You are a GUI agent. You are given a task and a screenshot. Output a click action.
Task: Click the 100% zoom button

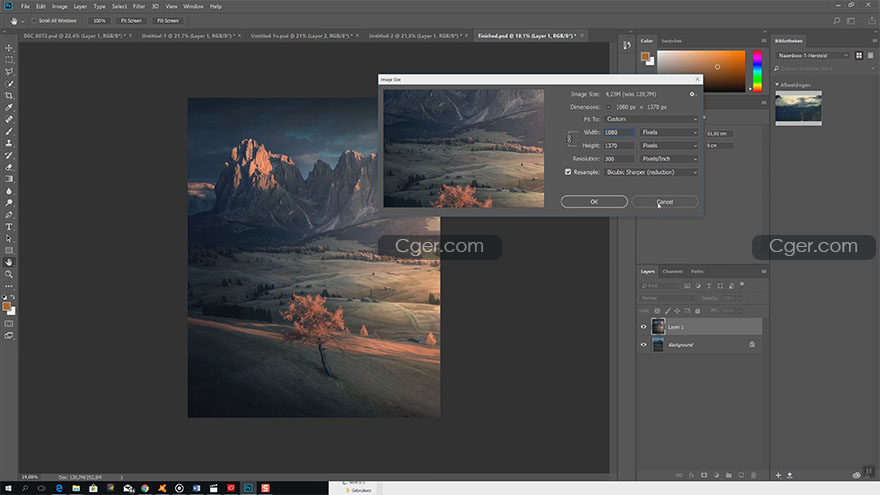pos(99,21)
